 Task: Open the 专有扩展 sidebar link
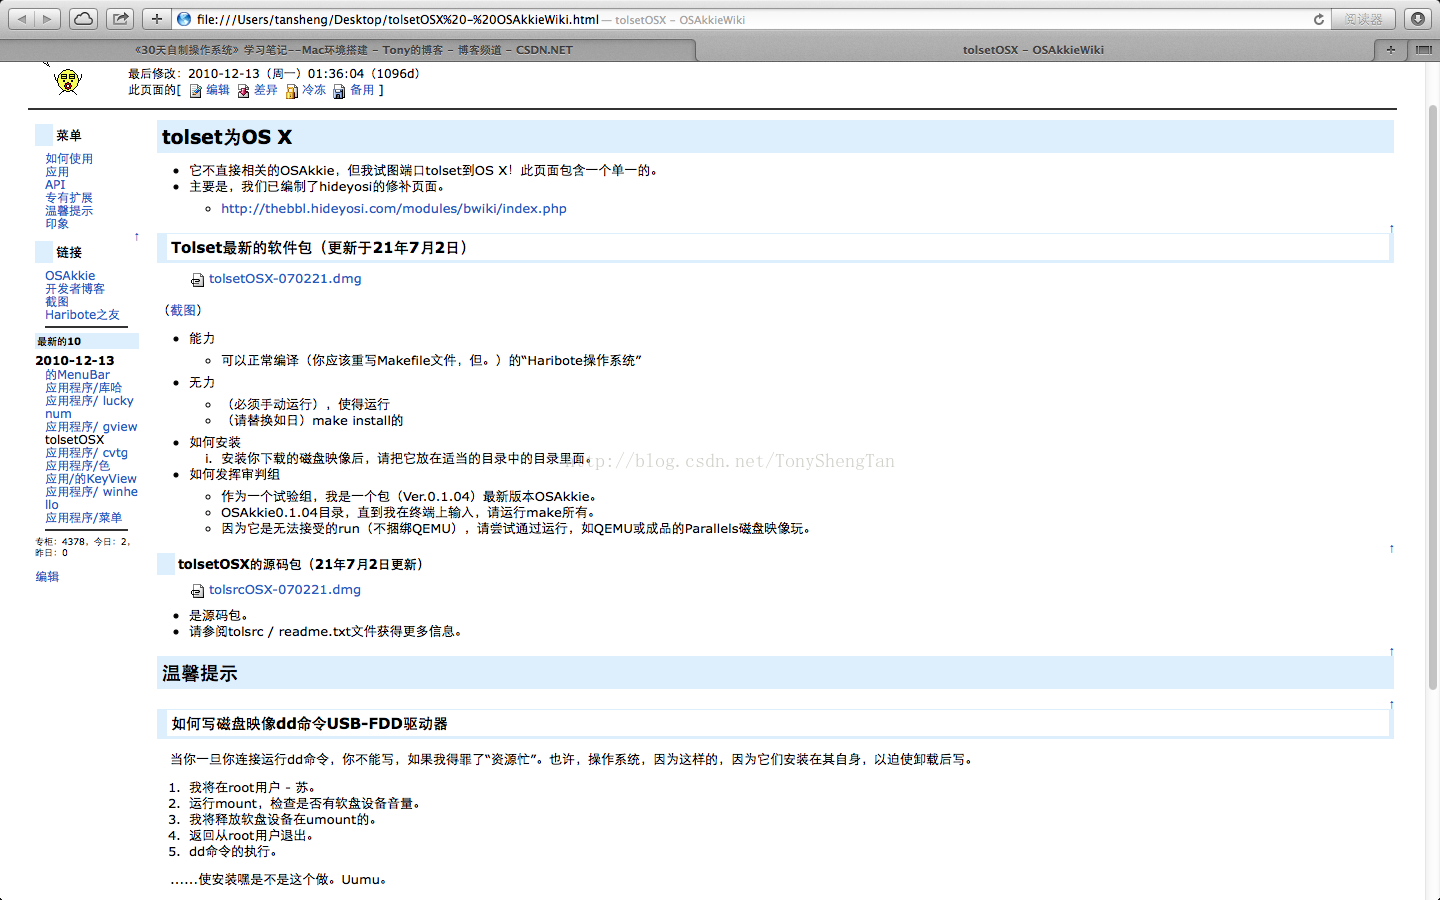pos(69,198)
